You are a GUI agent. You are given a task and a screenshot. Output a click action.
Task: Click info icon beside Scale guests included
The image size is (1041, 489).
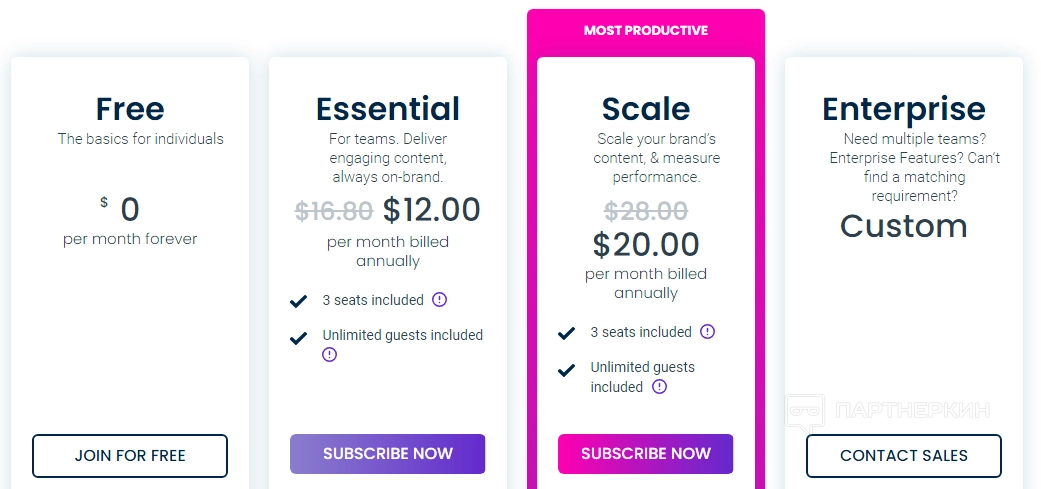coord(659,387)
